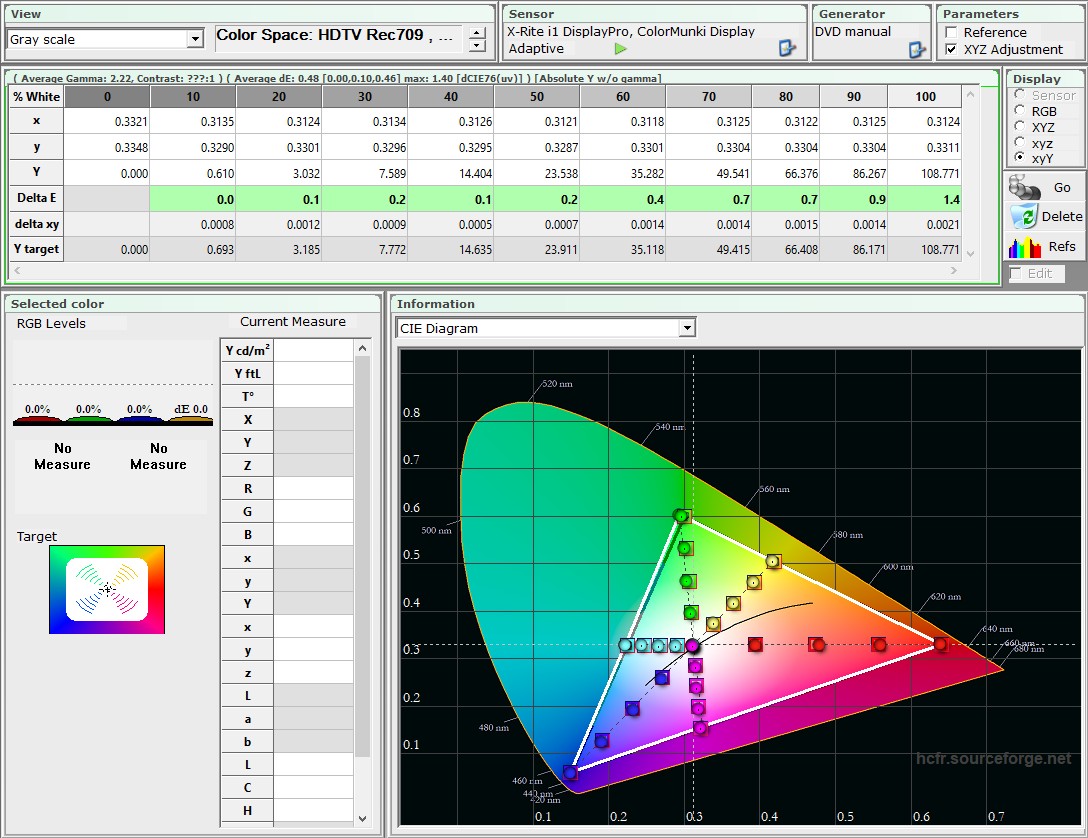Click the Go measurement camera icon
This screenshot has width=1088, height=838.
(1024, 187)
